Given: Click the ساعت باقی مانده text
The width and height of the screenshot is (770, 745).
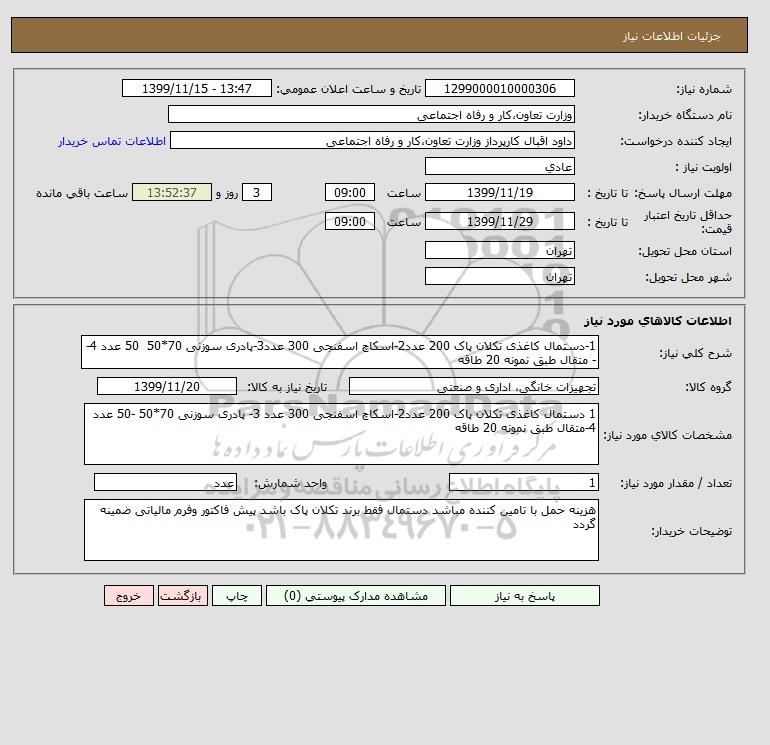Looking at the screenshot, I should click(82, 193).
